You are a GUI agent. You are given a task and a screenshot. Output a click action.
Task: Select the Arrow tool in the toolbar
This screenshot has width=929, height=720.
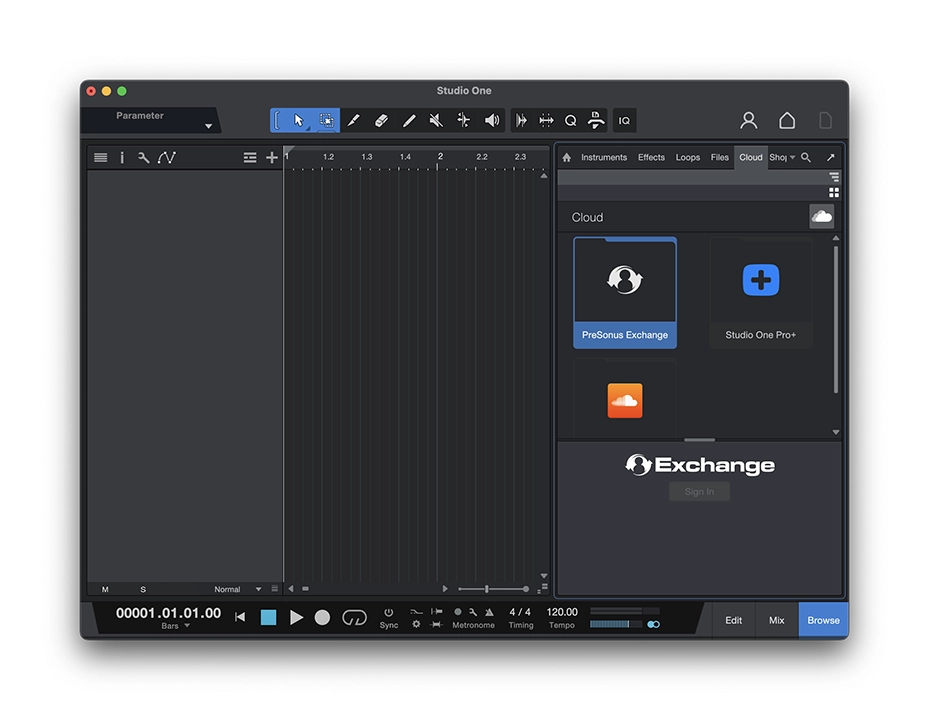click(298, 121)
